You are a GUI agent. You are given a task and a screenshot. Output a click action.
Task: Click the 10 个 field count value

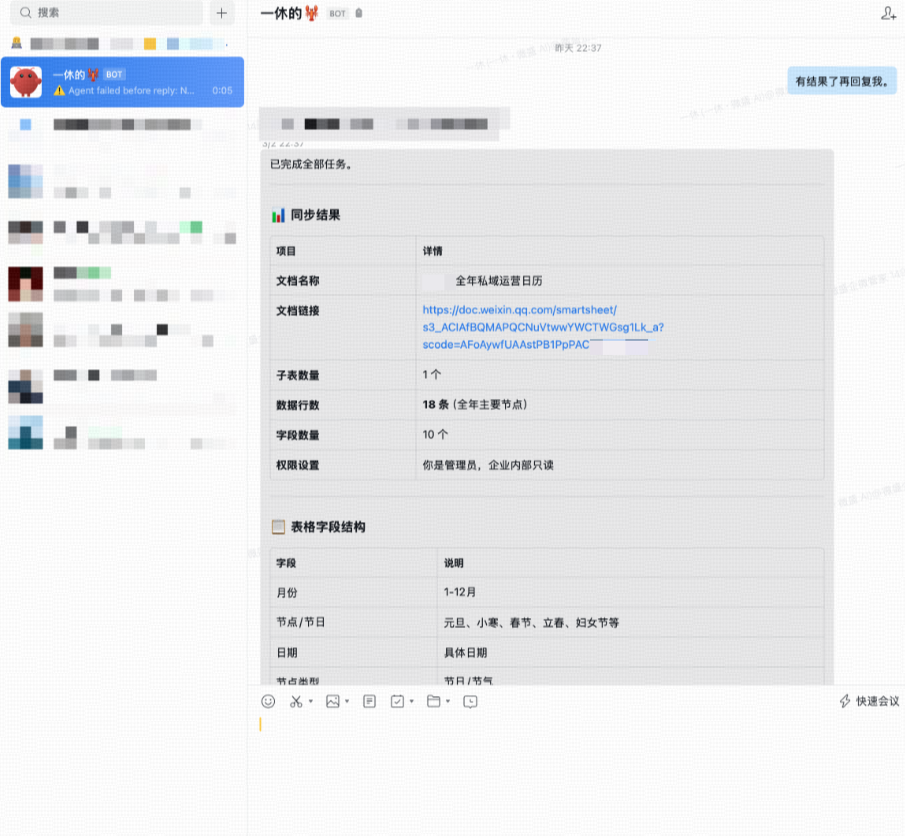pyautogui.click(x=435, y=434)
